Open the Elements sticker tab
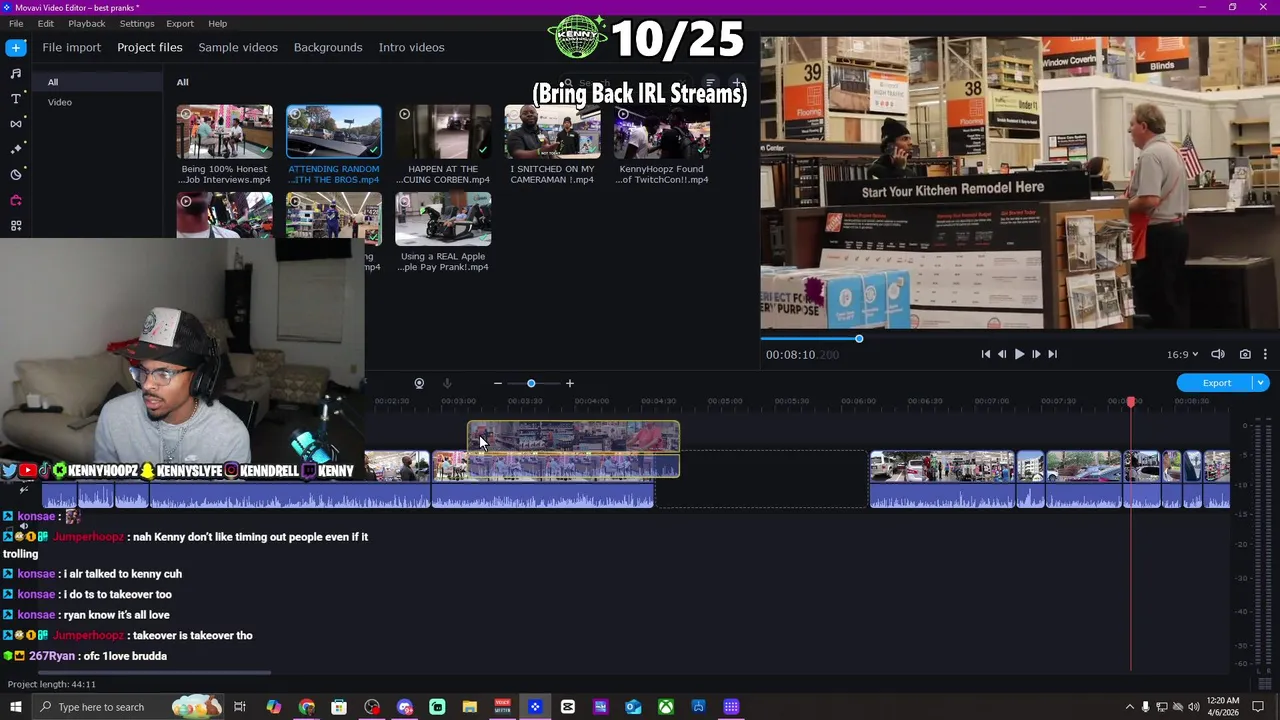Viewport: 1280px width, 720px height. (16, 174)
